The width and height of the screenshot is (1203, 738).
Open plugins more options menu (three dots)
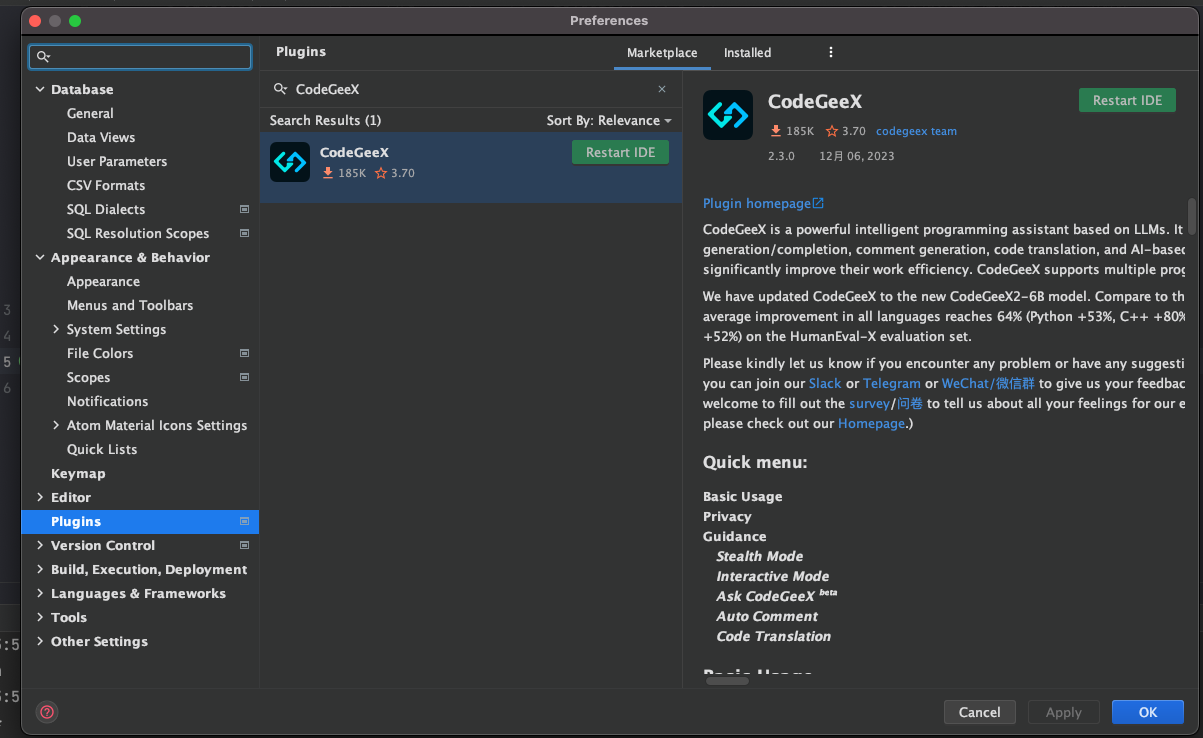[830, 52]
